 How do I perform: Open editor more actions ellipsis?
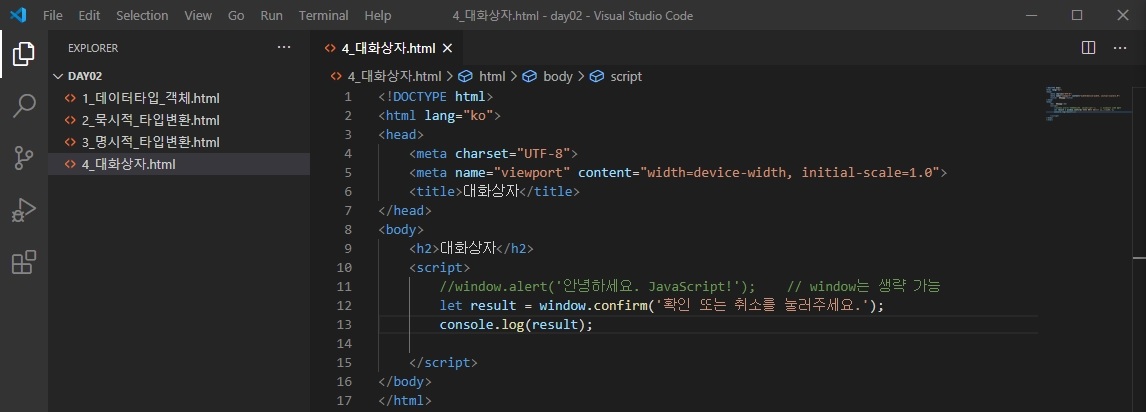click(x=1120, y=47)
